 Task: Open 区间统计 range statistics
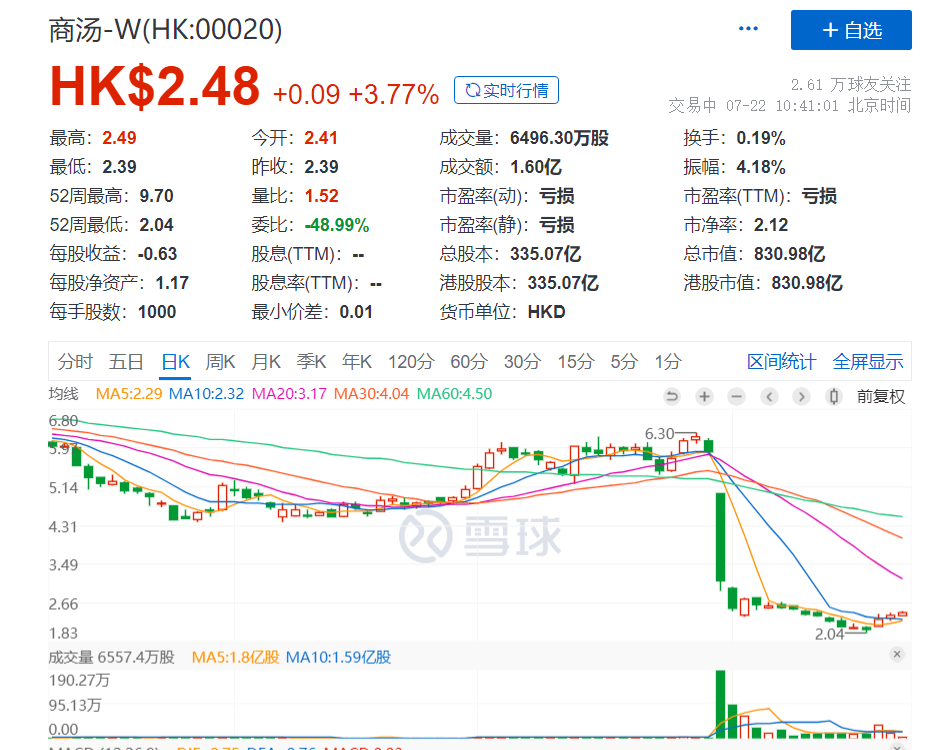pos(781,361)
